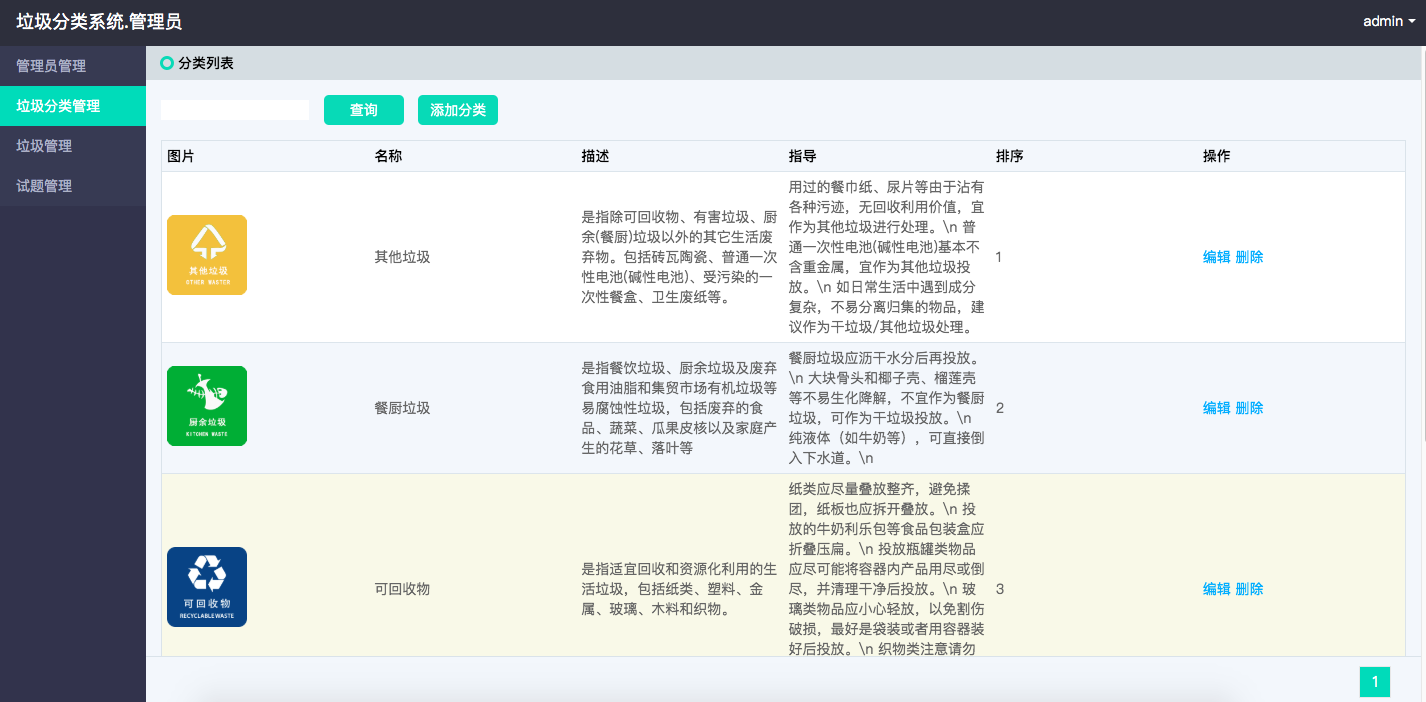Click the blue Recyclable Waste category image
Viewport: 1426px width, 702px height.
pos(207,587)
